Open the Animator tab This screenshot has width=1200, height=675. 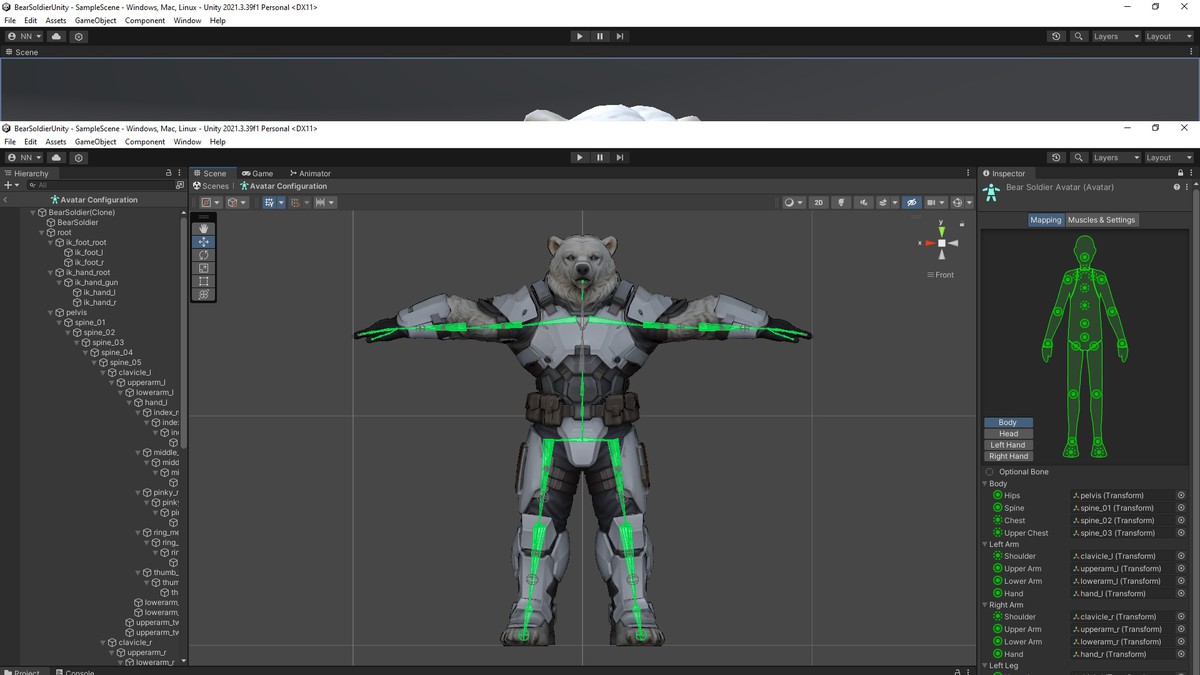click(310, 173)
